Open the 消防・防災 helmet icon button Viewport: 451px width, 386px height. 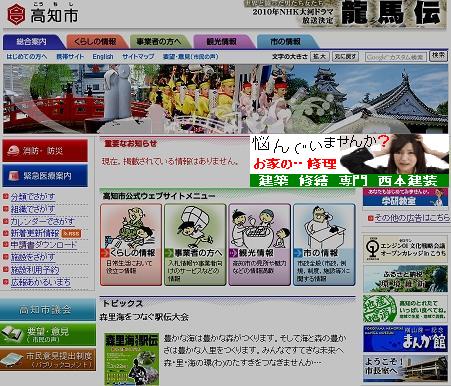[45, 151]
